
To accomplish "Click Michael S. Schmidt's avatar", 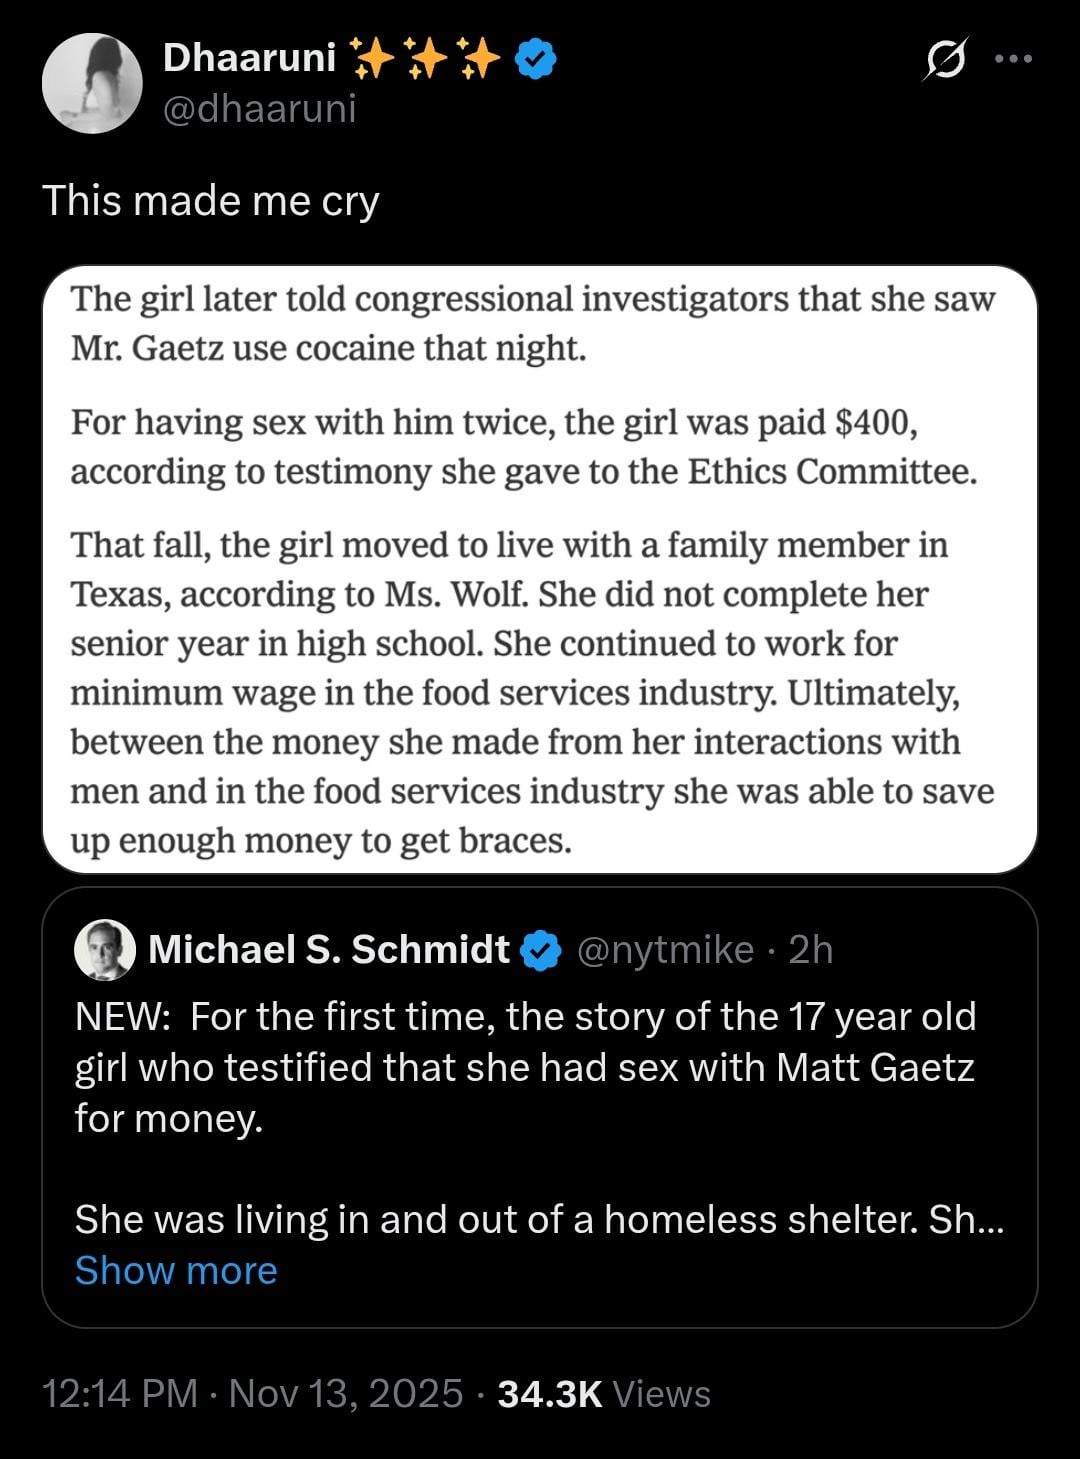I will click(105, 949).
